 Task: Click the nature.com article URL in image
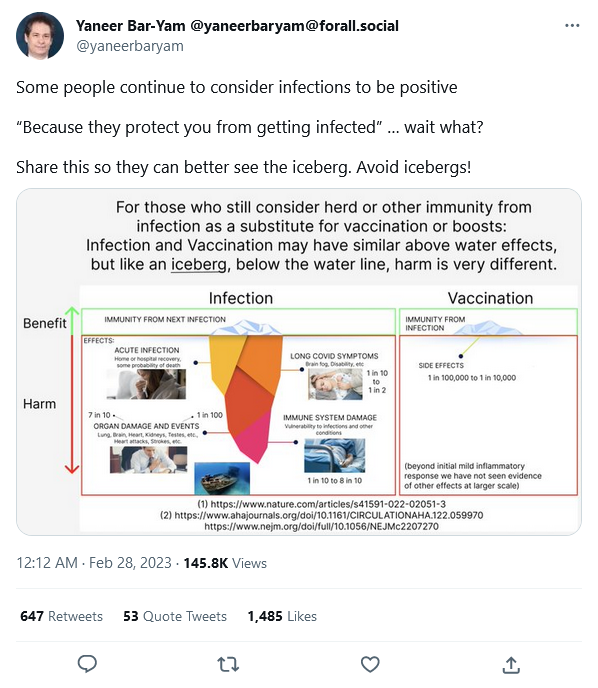point(321,504)
